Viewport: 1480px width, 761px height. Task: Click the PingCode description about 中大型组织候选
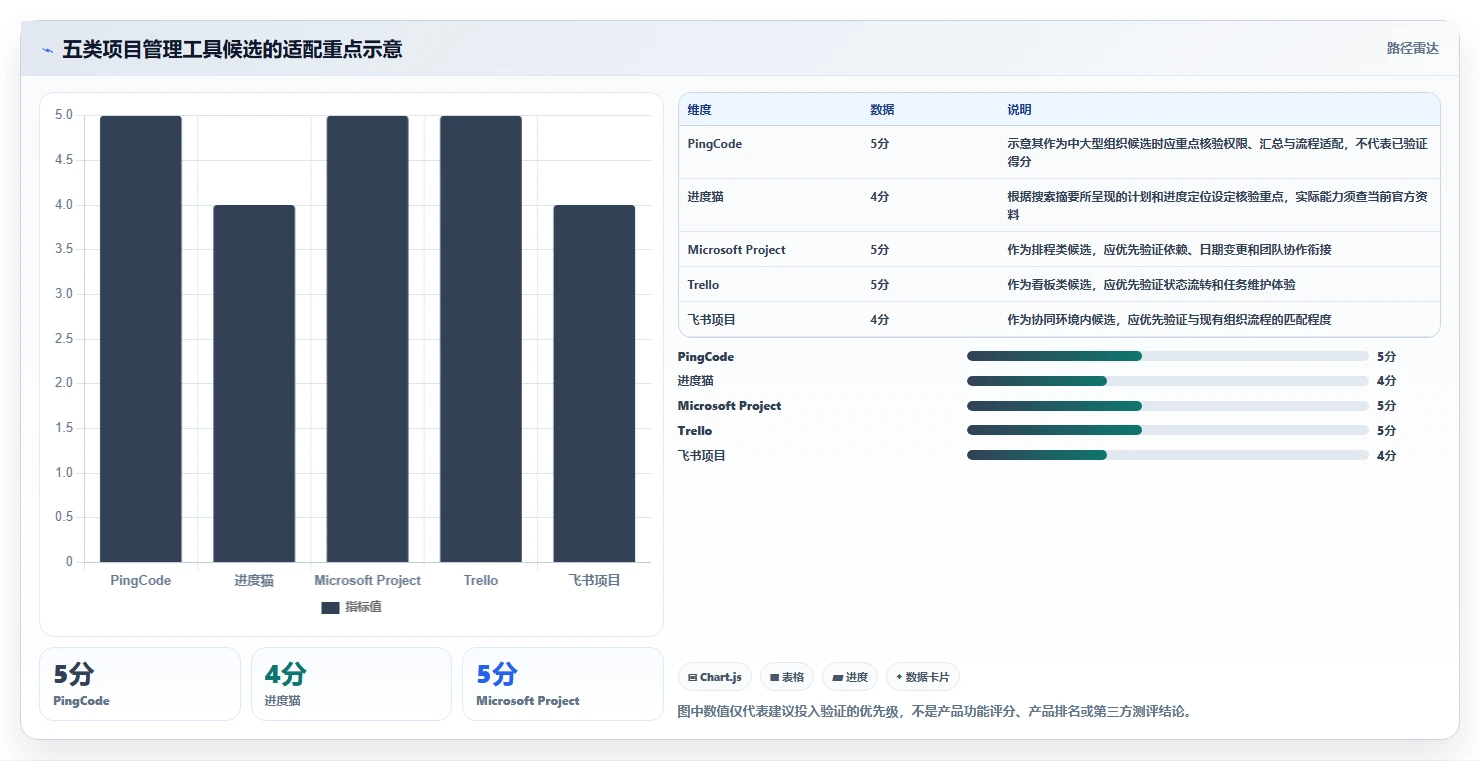pos(1217,152)
